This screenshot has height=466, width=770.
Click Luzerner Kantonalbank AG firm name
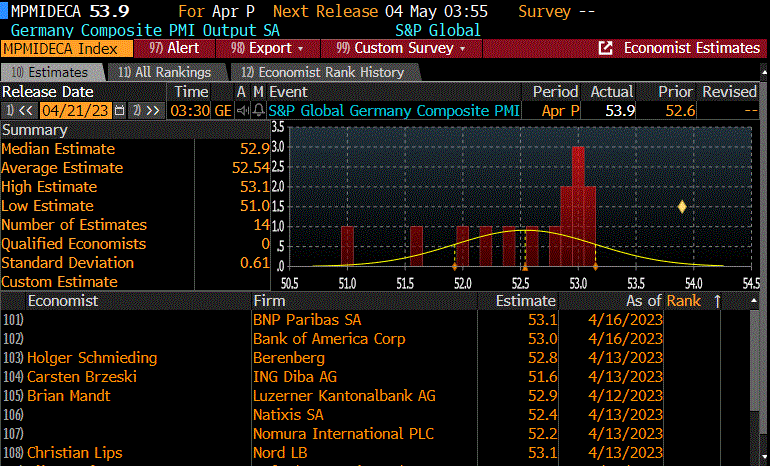(x=344, y=396)
